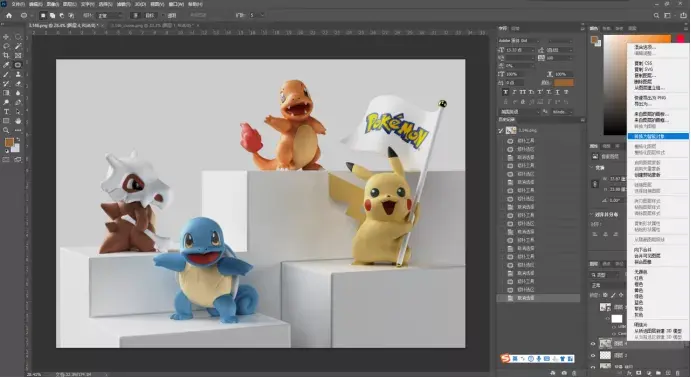
Task: Click the toolbox foreground color swatch
Action: click(x=9, y=142)
